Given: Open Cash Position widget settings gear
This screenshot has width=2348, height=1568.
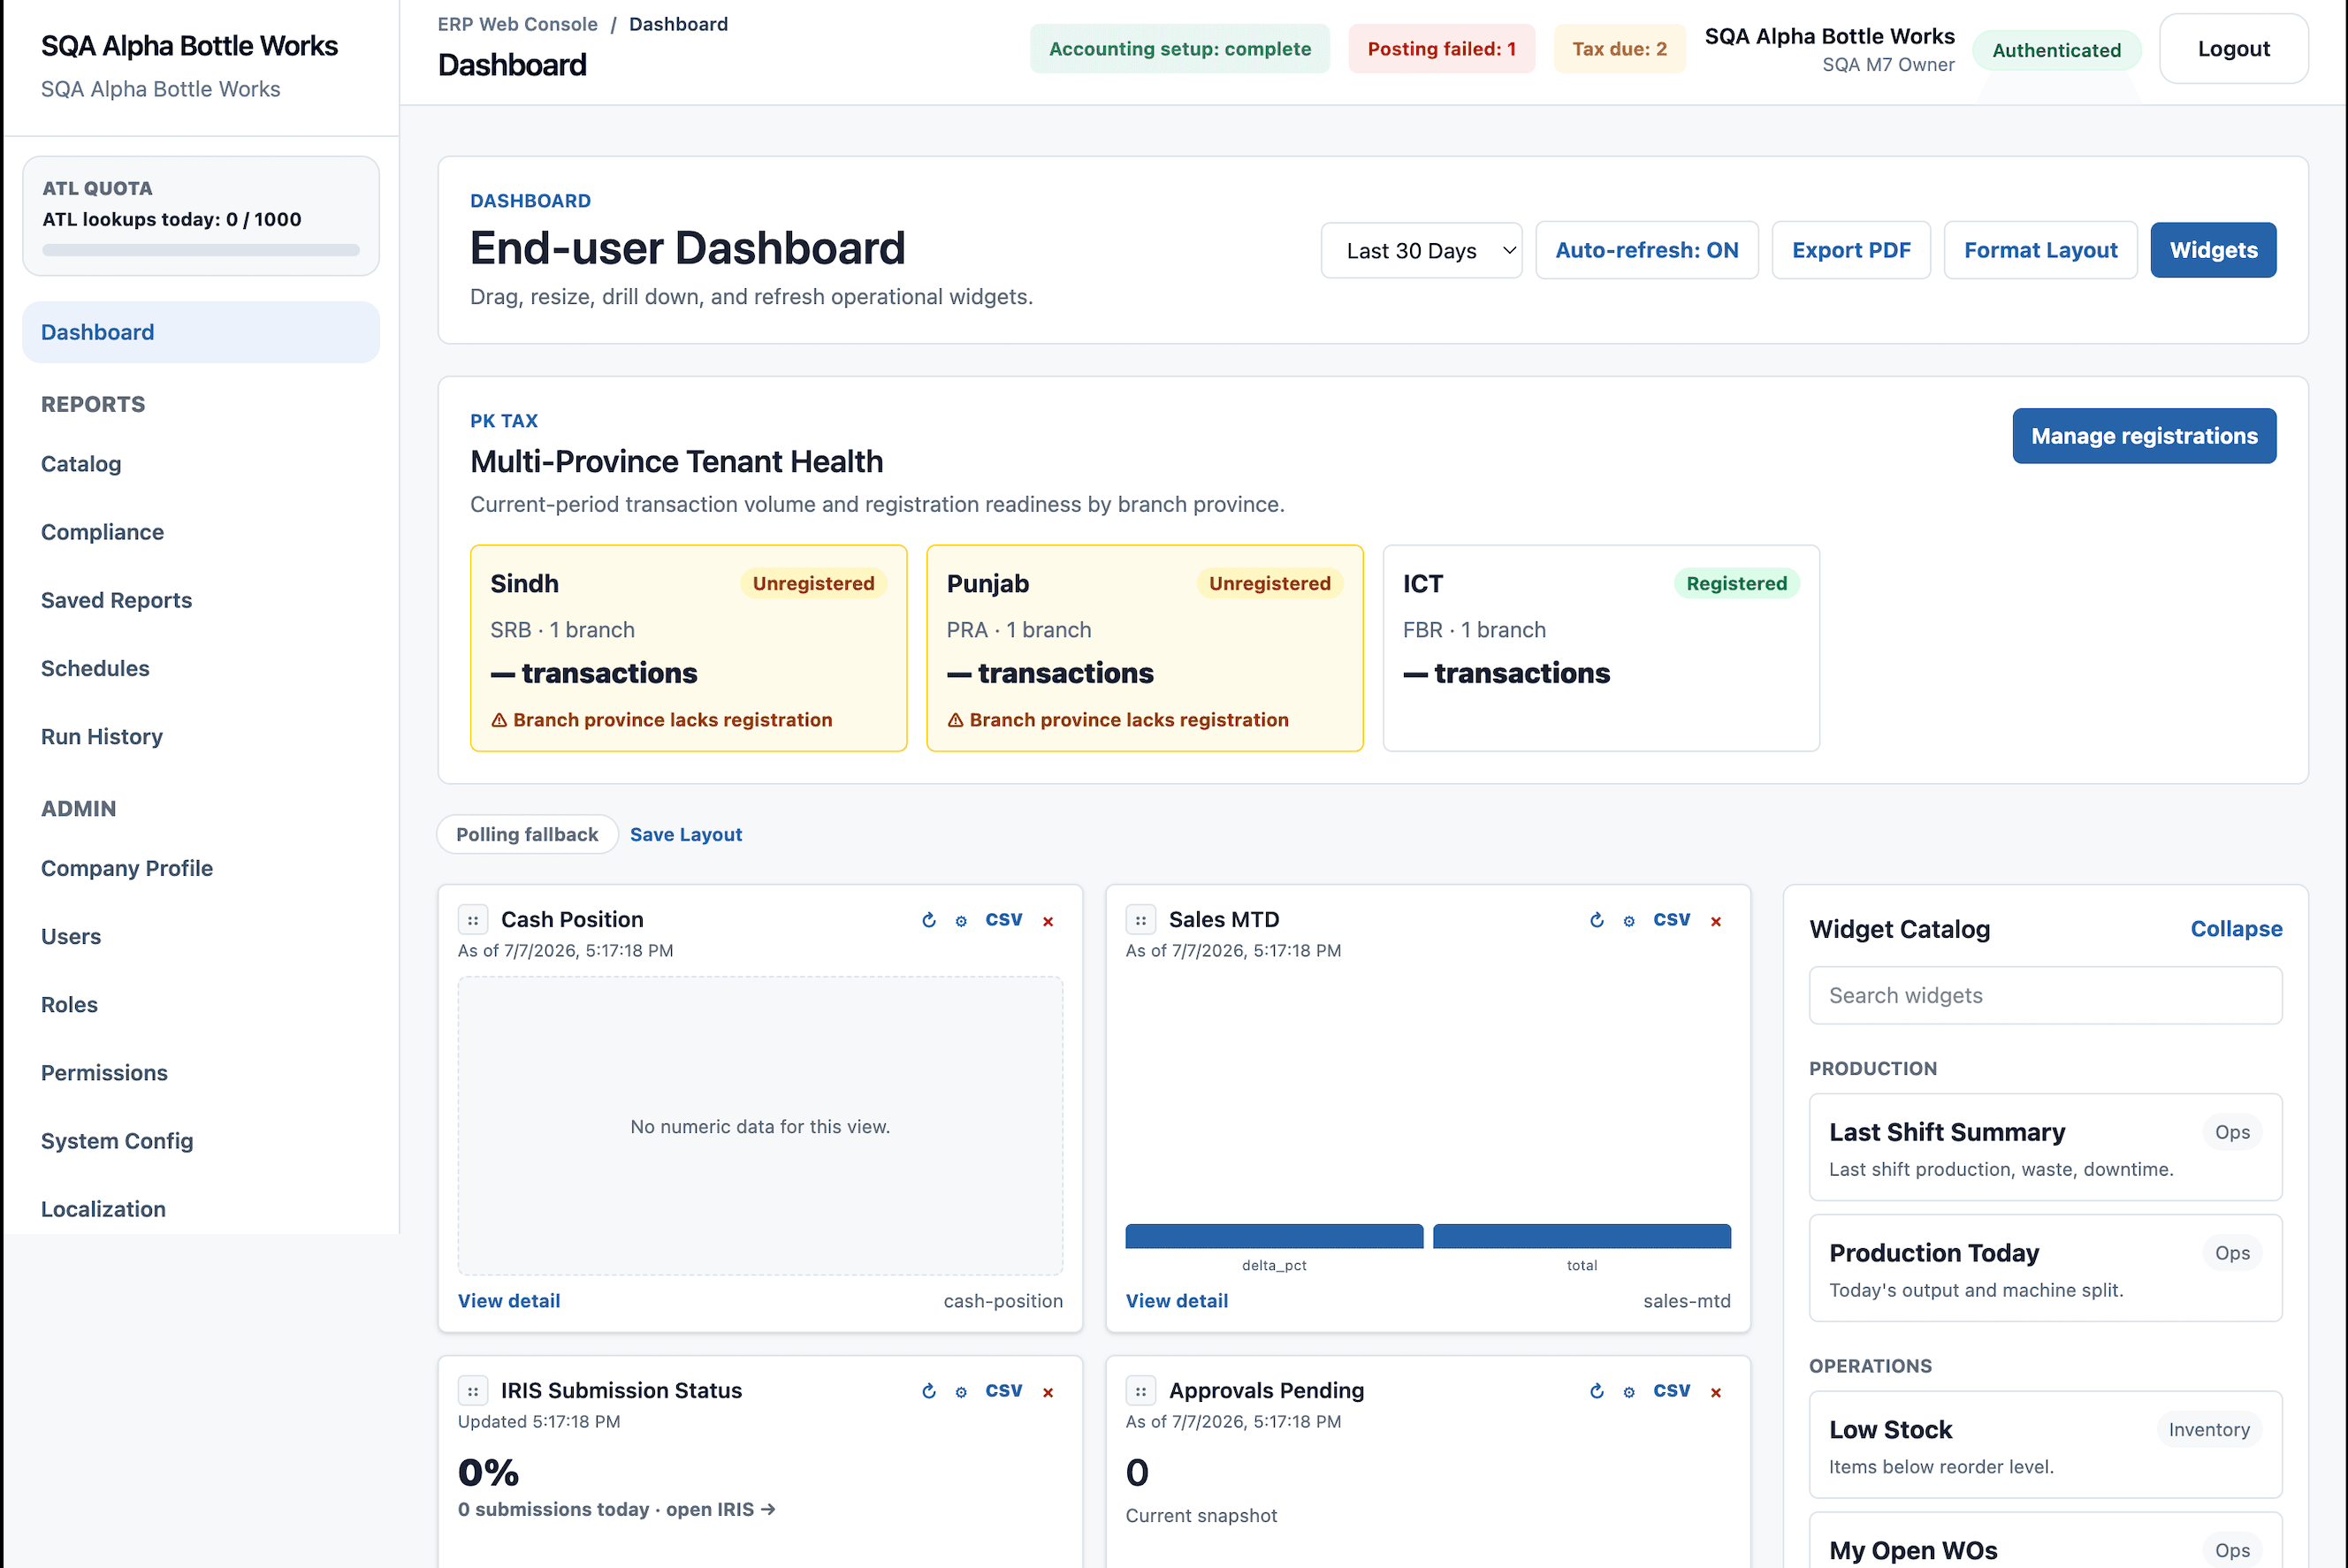Looking at the screenshot, I should click(x=961, y=921).
